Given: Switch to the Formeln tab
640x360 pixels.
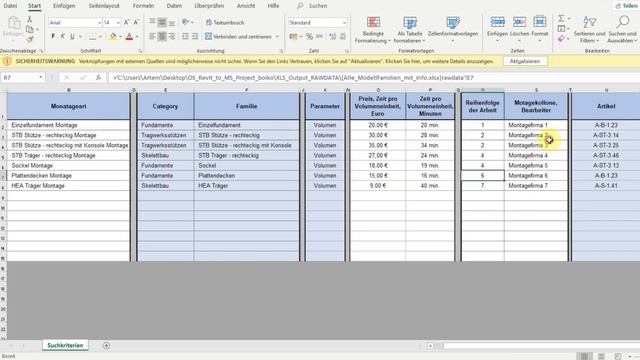Looking at the screenshot, I should 143,6.
